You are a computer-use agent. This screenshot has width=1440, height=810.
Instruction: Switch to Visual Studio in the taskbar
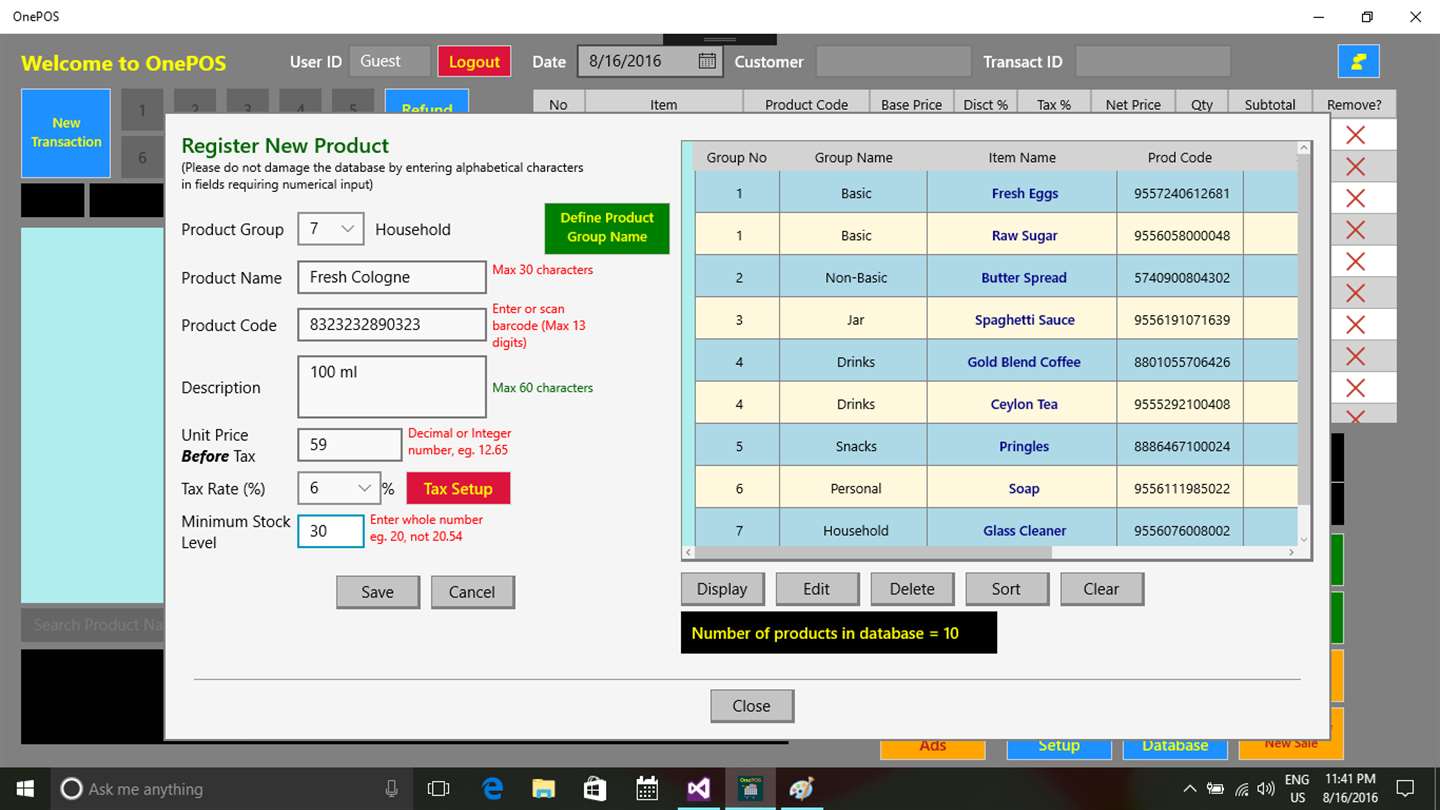tap(698, 789)
